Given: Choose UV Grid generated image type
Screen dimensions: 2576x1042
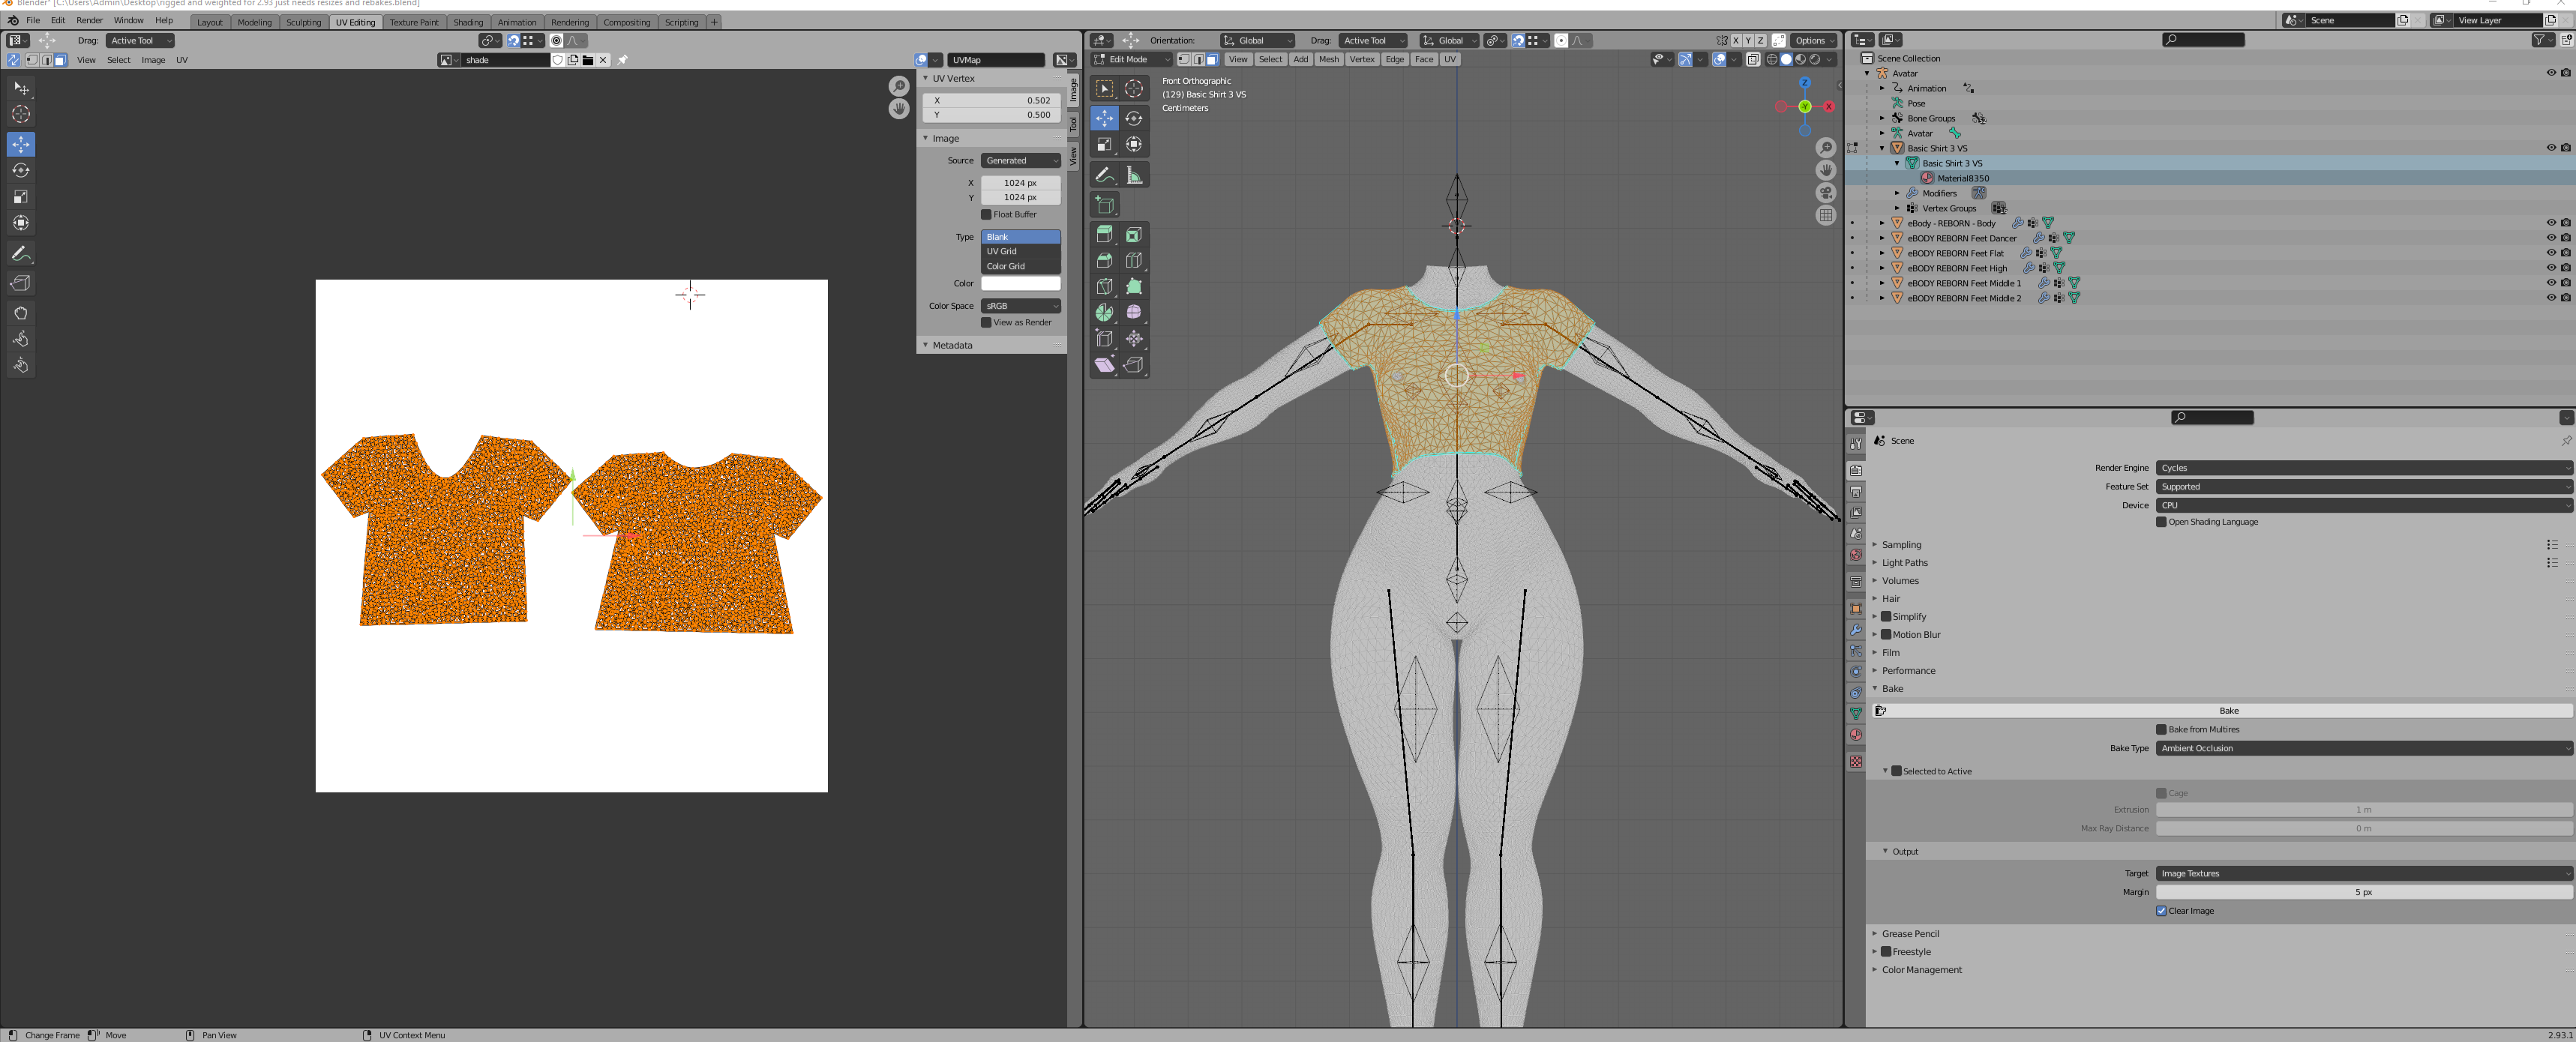Looking at the screenshot, I should tap(1019, 252).
